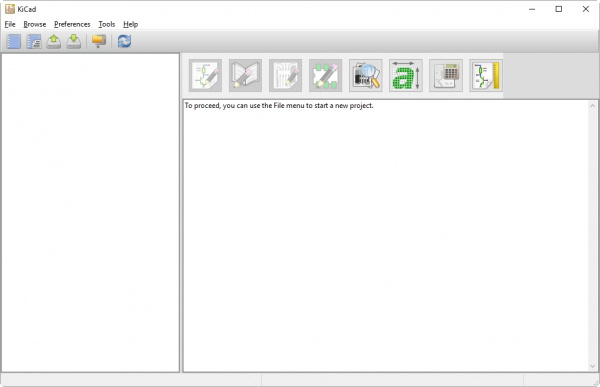Click inside the empty project tree panel

(x=90, y=212)
